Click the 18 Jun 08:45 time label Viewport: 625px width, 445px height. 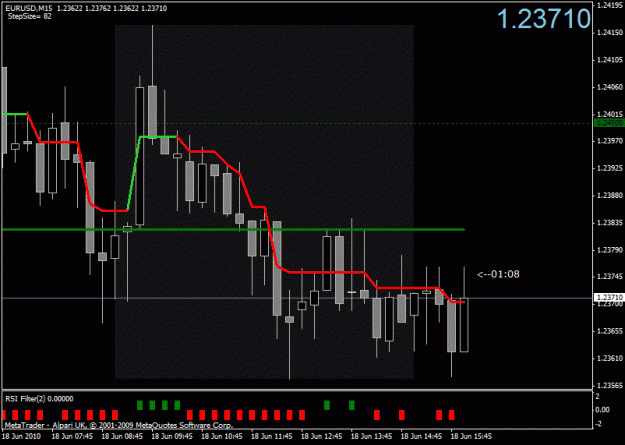click(122, 436)
